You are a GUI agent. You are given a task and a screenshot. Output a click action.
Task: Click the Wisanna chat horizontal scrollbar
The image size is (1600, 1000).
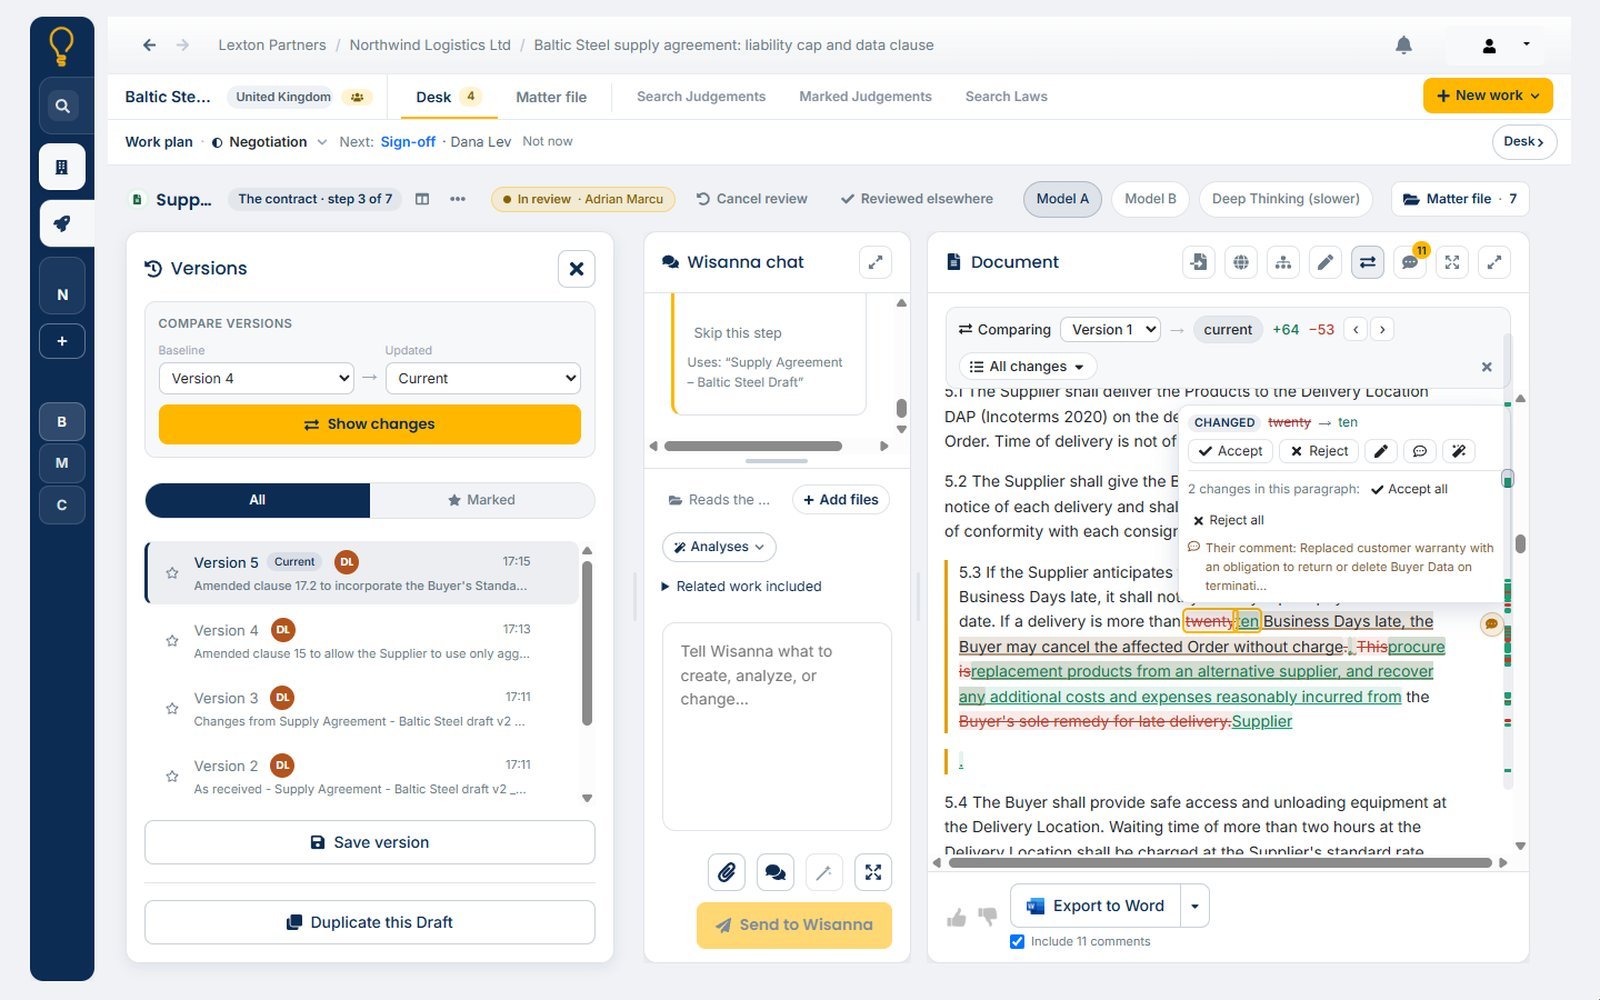coord(753,446)
